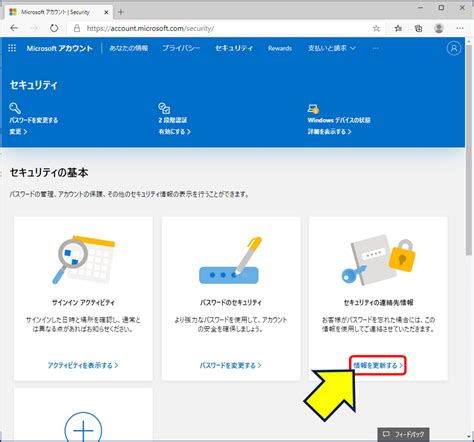Click 有効にする link for two-step
The width and height of the screenshot is (474, 442).
point(174,132)
